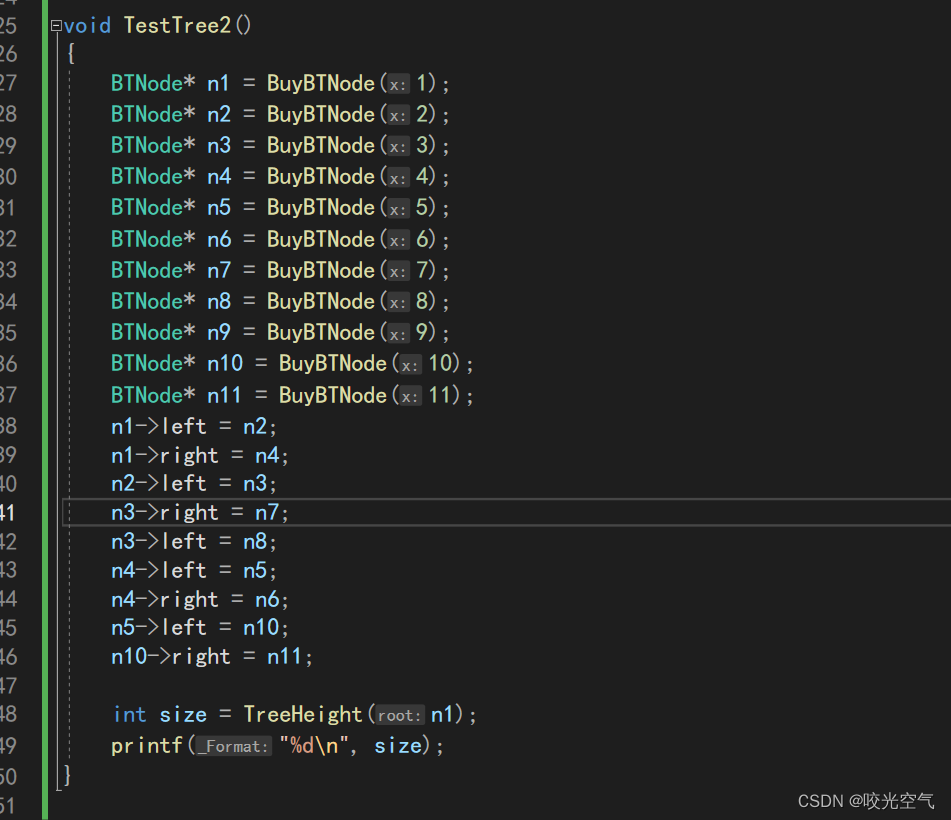This screenshot has width=951, height=820.
Task: Click n5 in 'n4->left = n5;'
Action: [x=255, y=570]
